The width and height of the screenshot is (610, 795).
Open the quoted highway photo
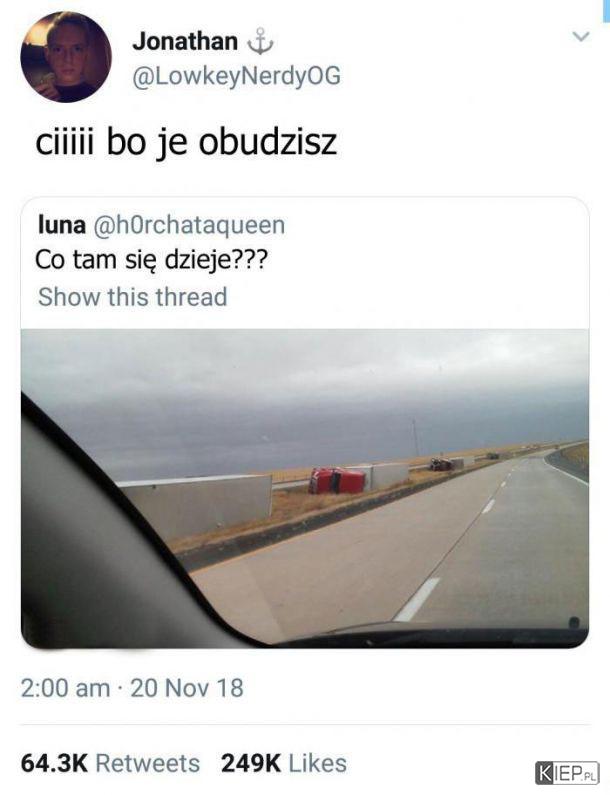[305, 488]
